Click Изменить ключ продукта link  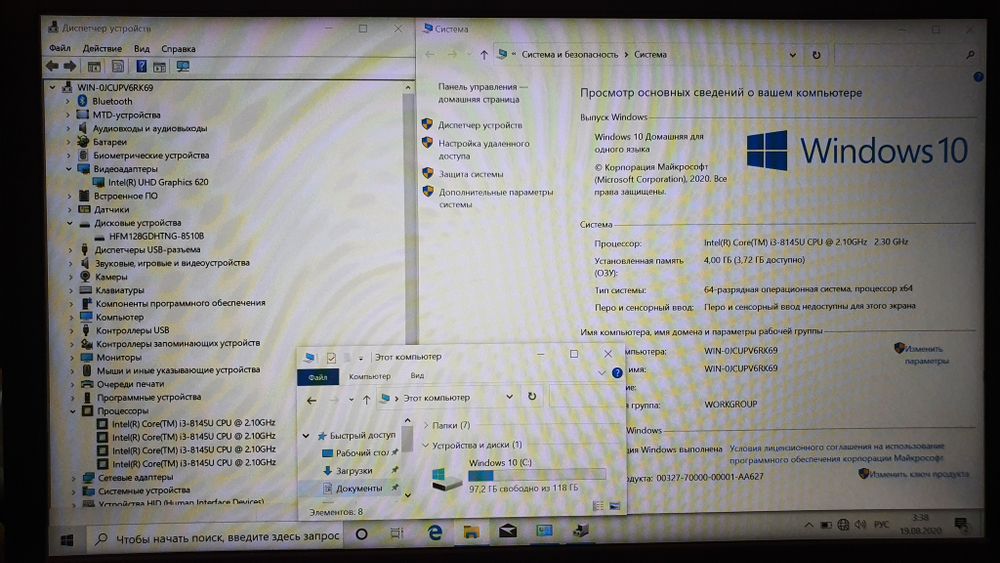[x=918, y=474]
